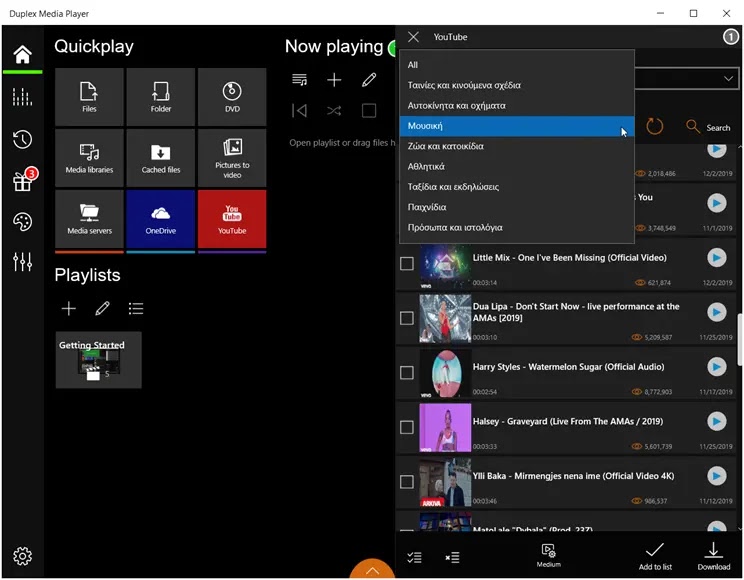This screenshot has width=744, height=580.
Task: Toggle shuffle playback
Action: point(334,111)
